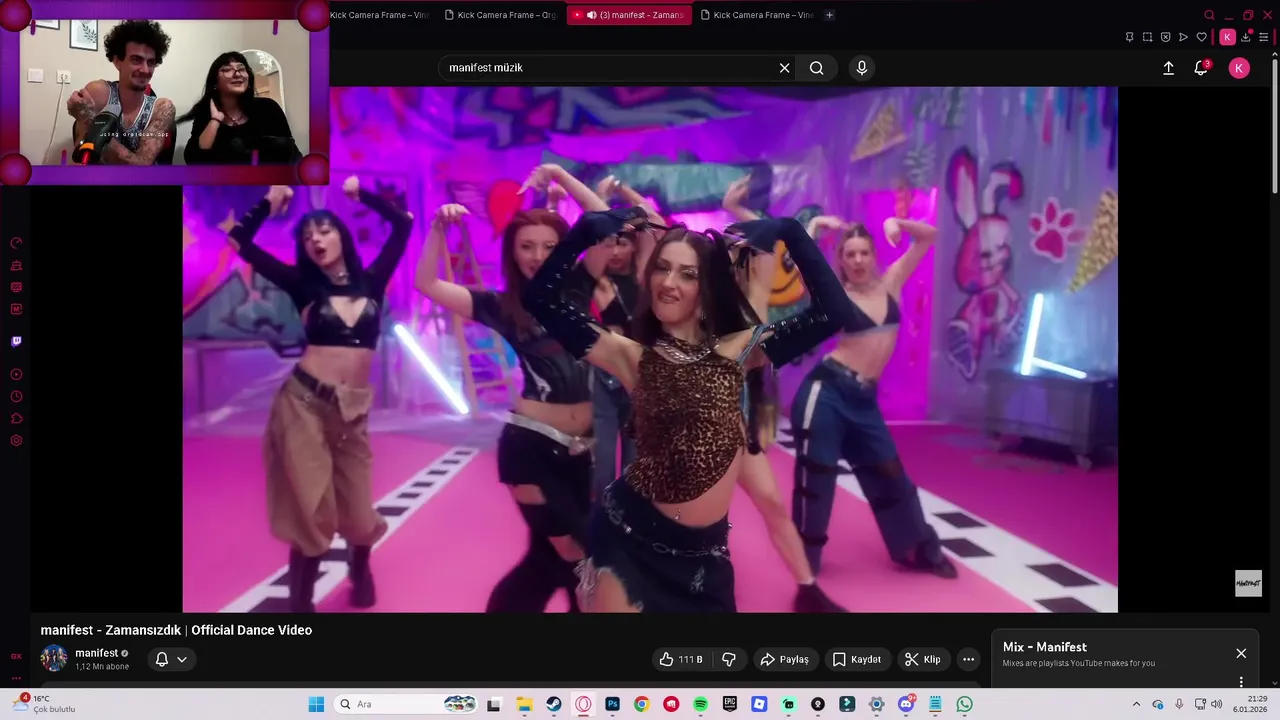Open Steam from the taskbar

click(553, 704)
